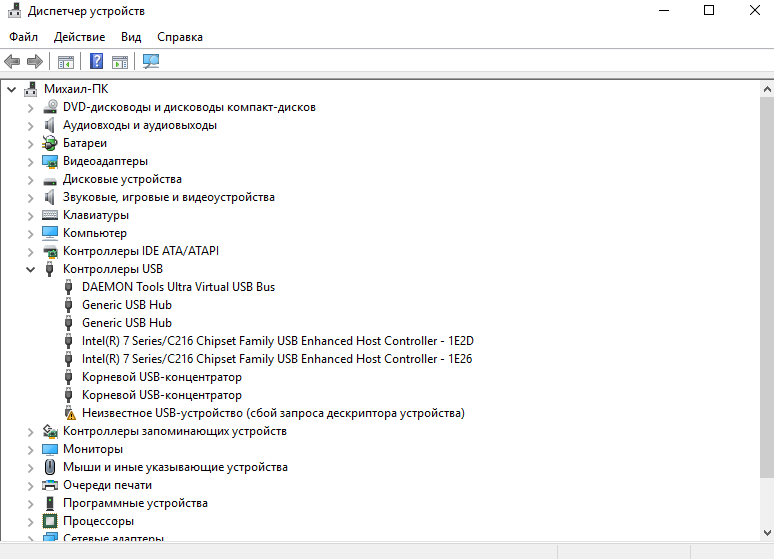
Task: Click the DAEMON Tools USB plug icon
Action: (69, 287)
